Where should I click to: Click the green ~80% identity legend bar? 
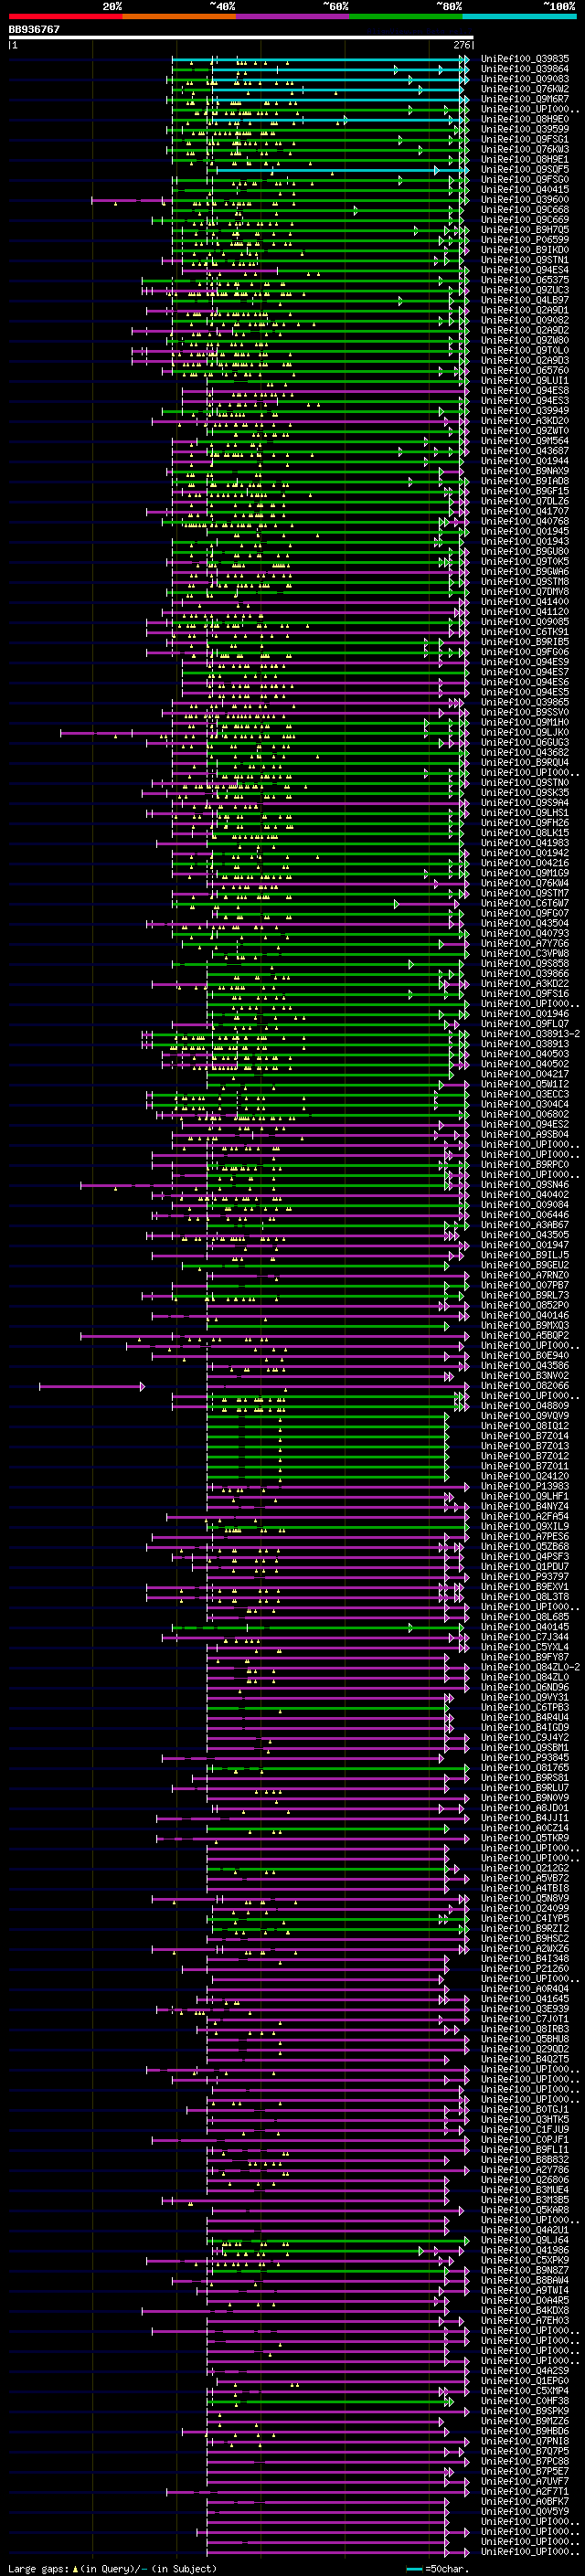[406, 16]
